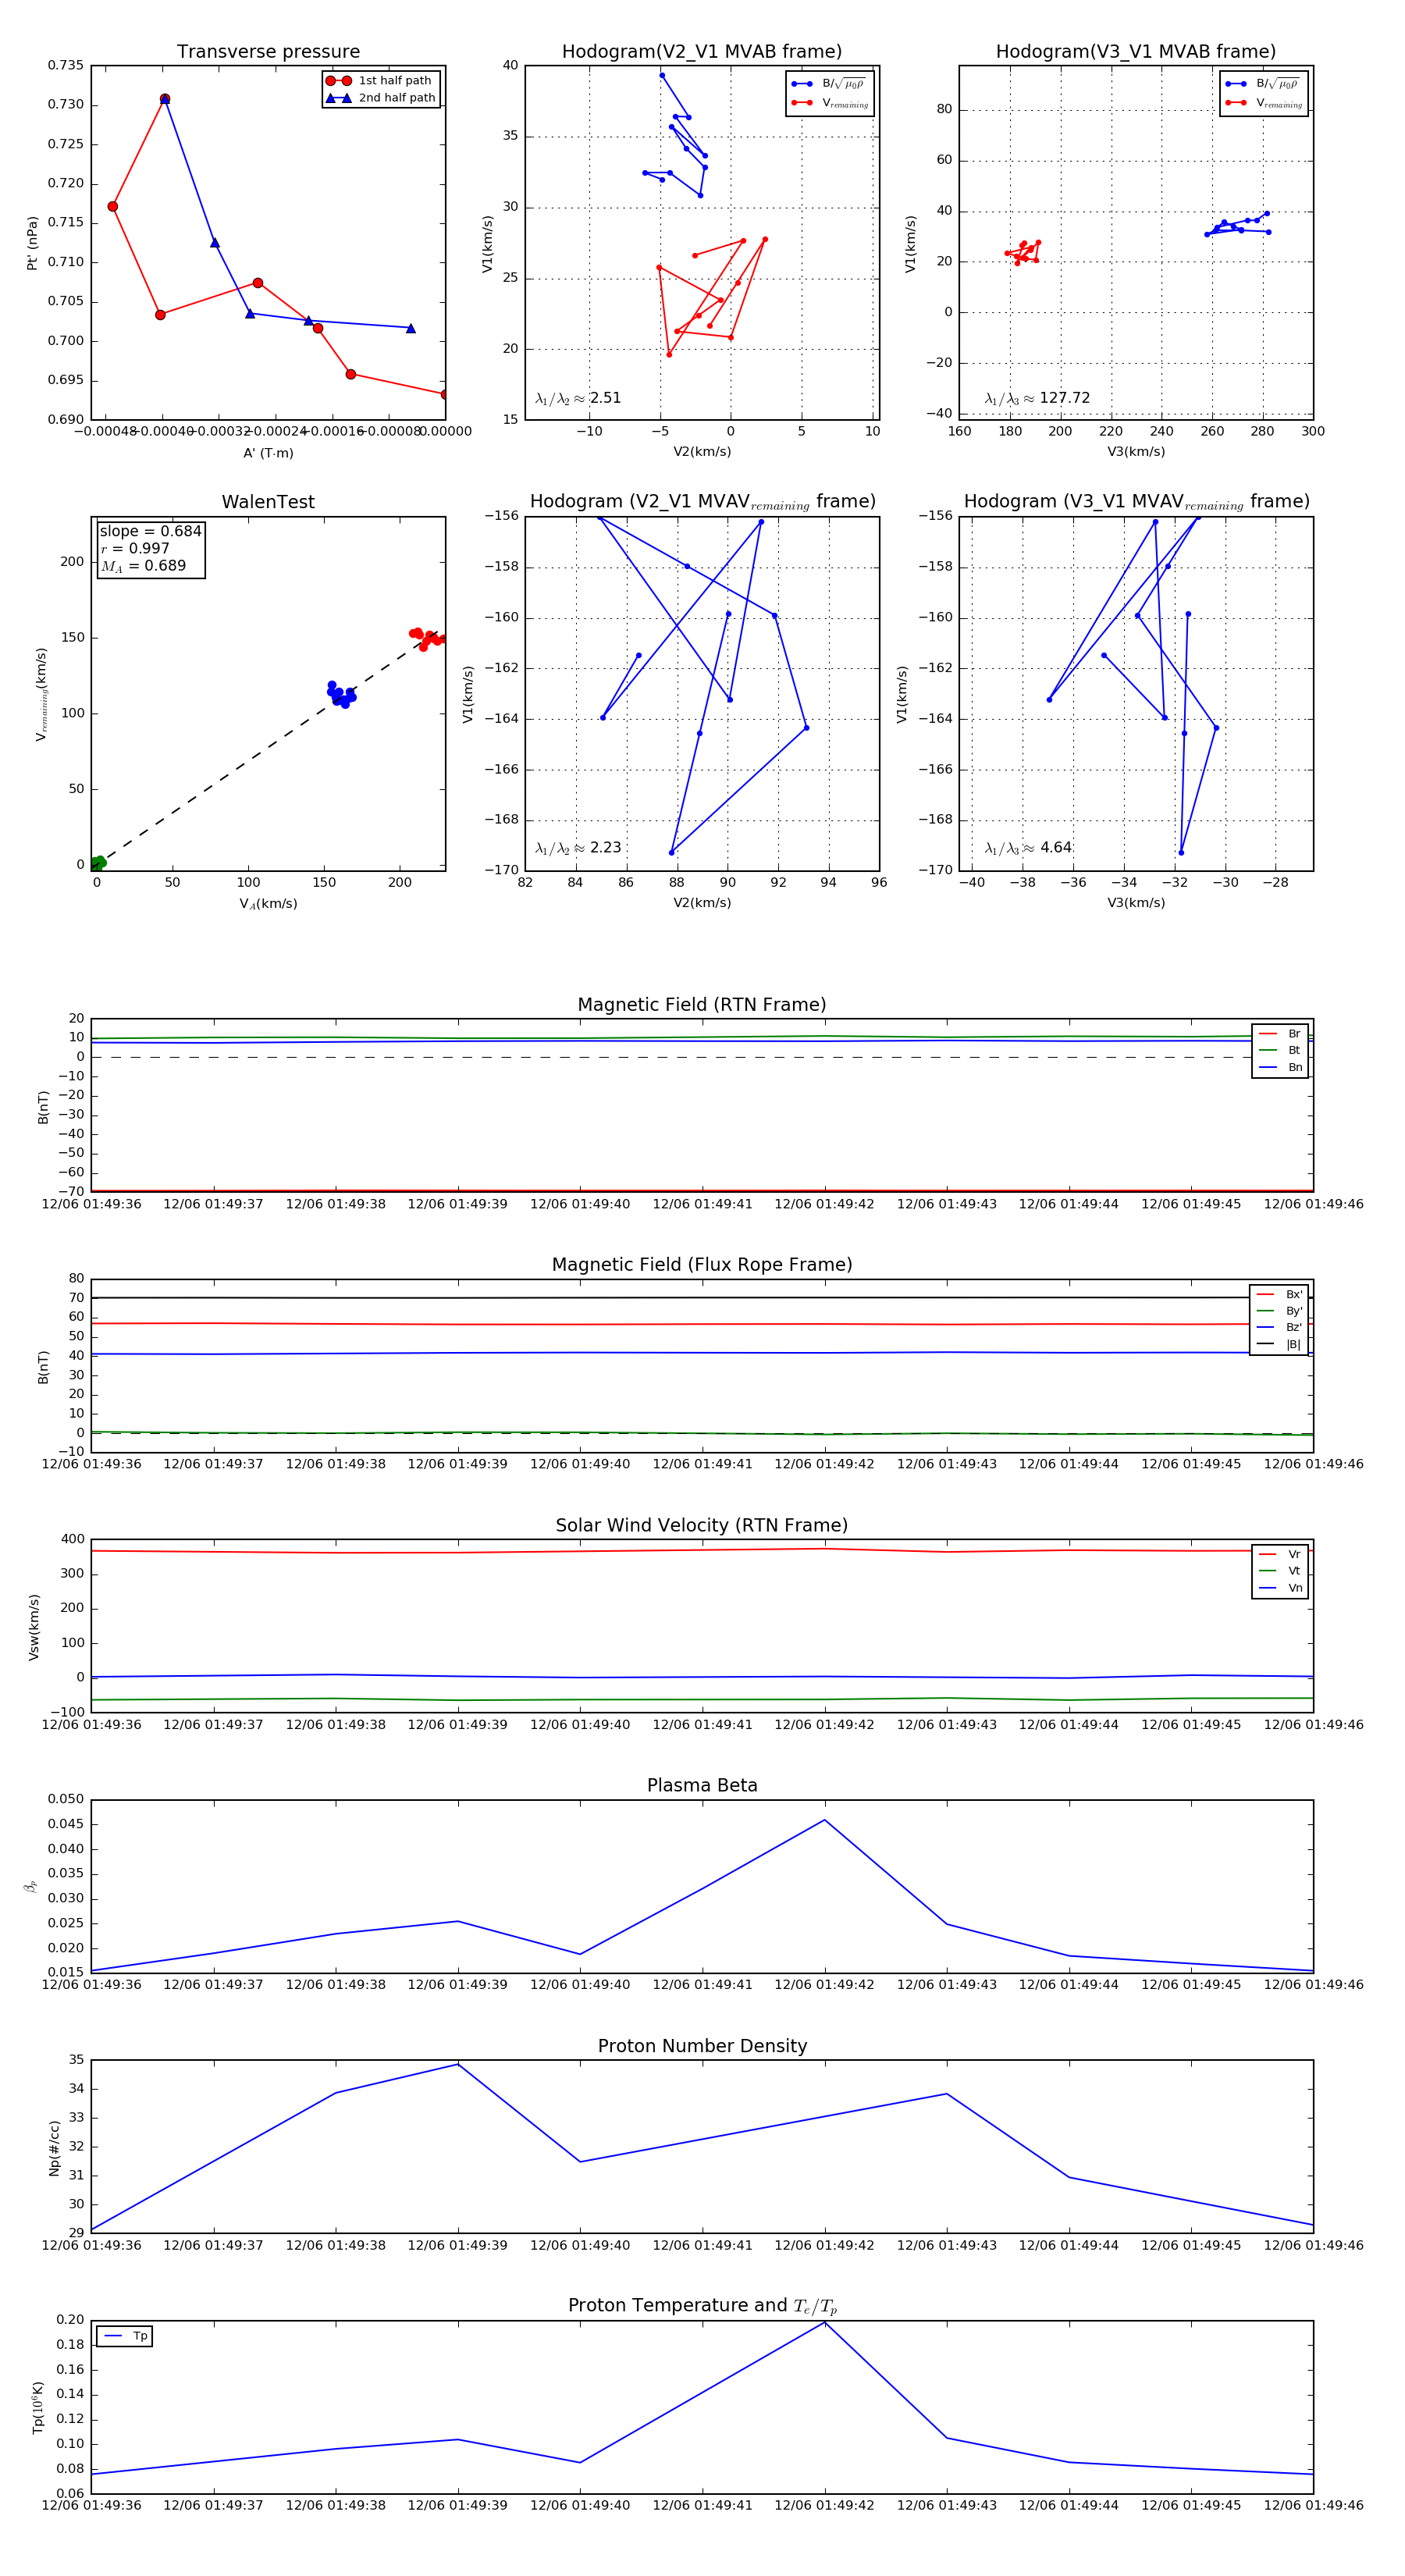Screen dimensions: 1405x2576
Task: Click the 'Np(#/cc)' y-axis label
Action: pyautogui.click(x=54, y=2148)
